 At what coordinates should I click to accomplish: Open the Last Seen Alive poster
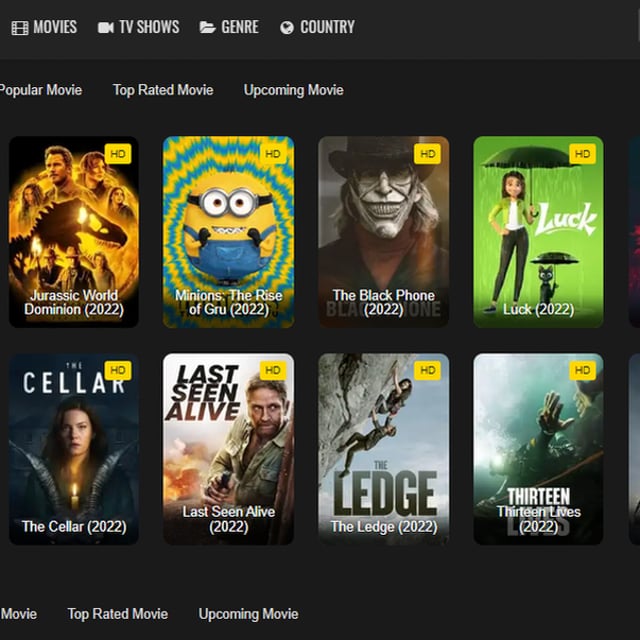(229, 449)
